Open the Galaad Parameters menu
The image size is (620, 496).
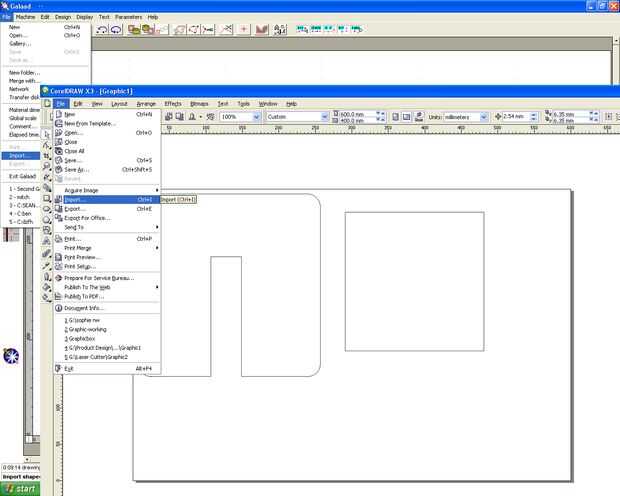click(x=129, y=17)
